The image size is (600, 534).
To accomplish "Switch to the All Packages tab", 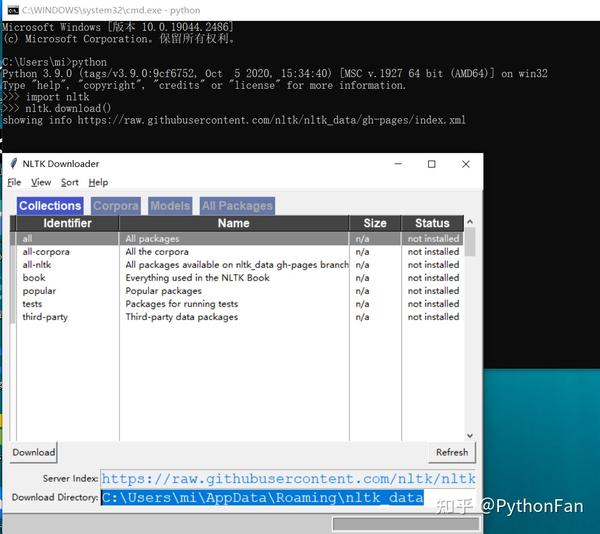I will click(x=237, y=206).
